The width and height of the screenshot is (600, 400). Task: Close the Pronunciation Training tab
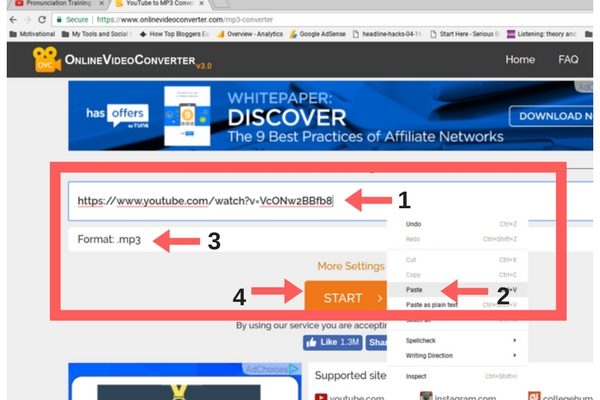click(101, 3)
